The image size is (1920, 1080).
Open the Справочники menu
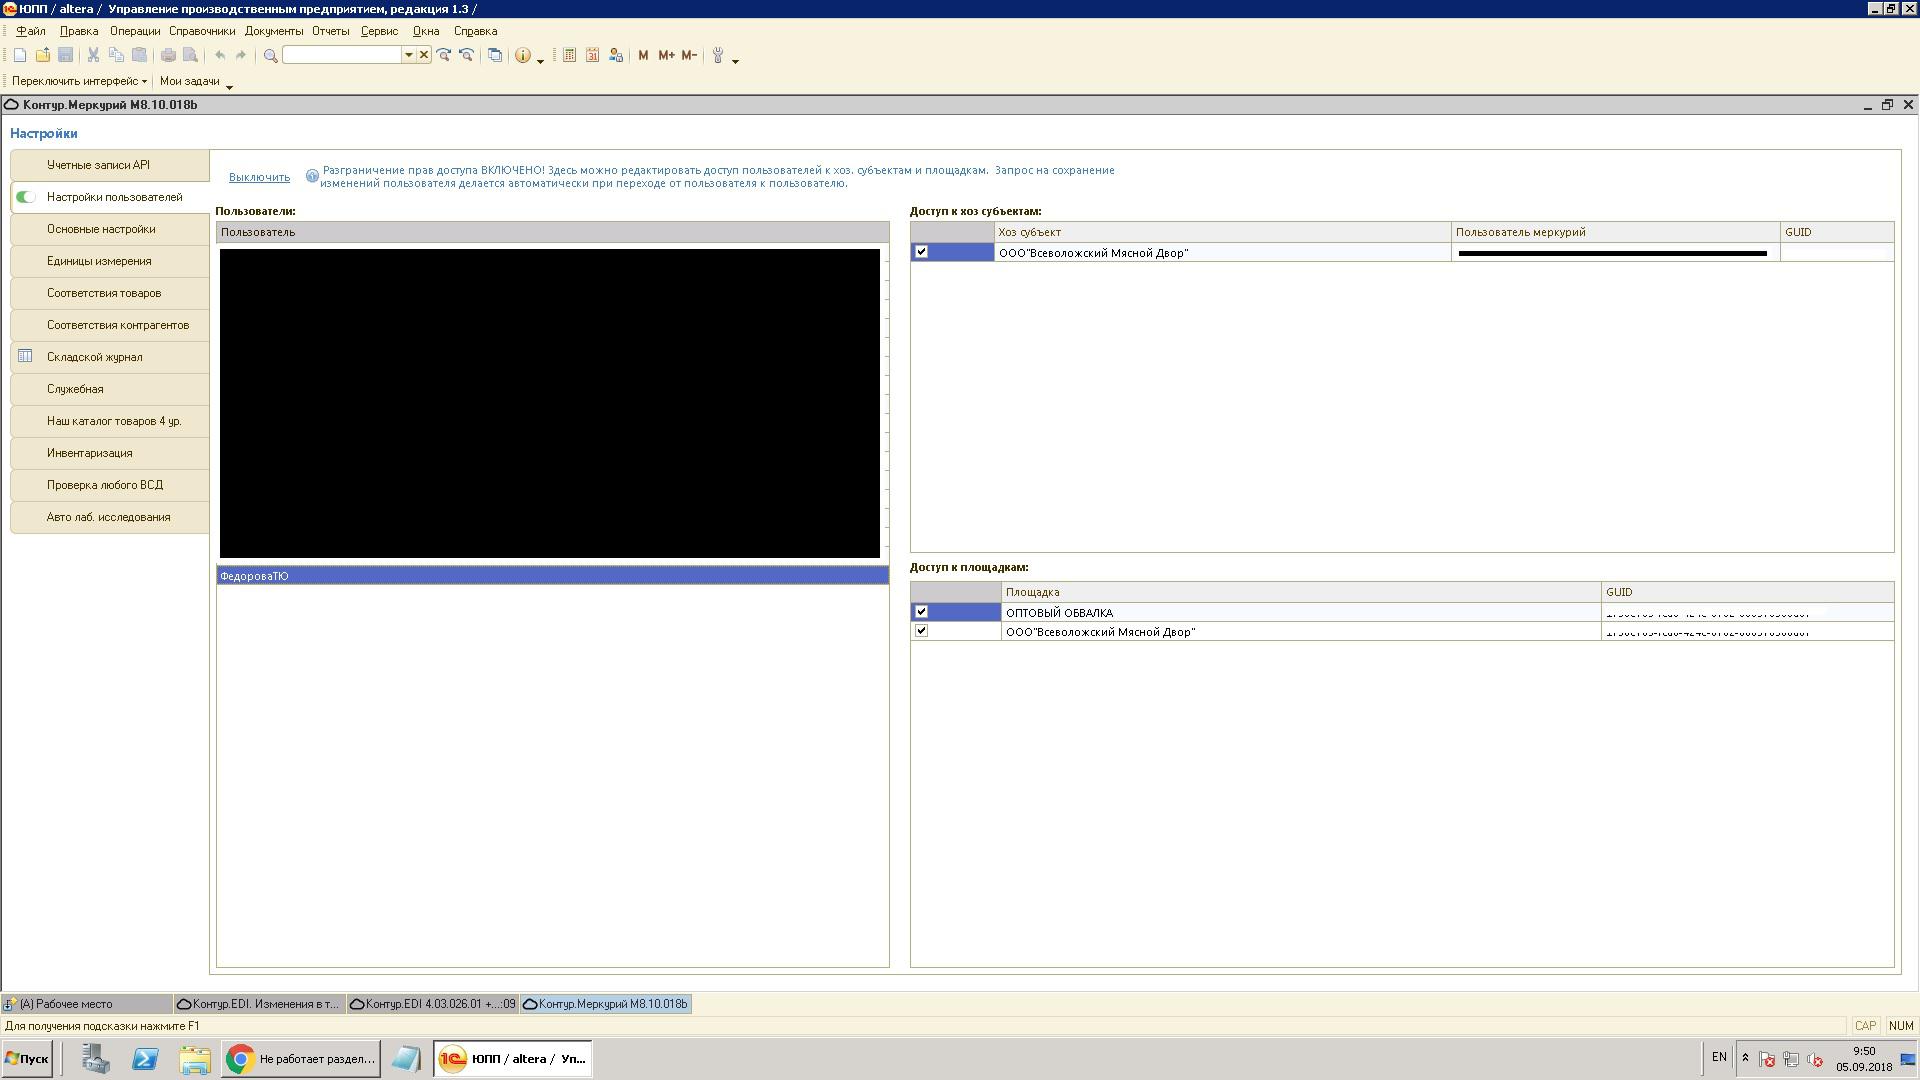coord(202,31)
